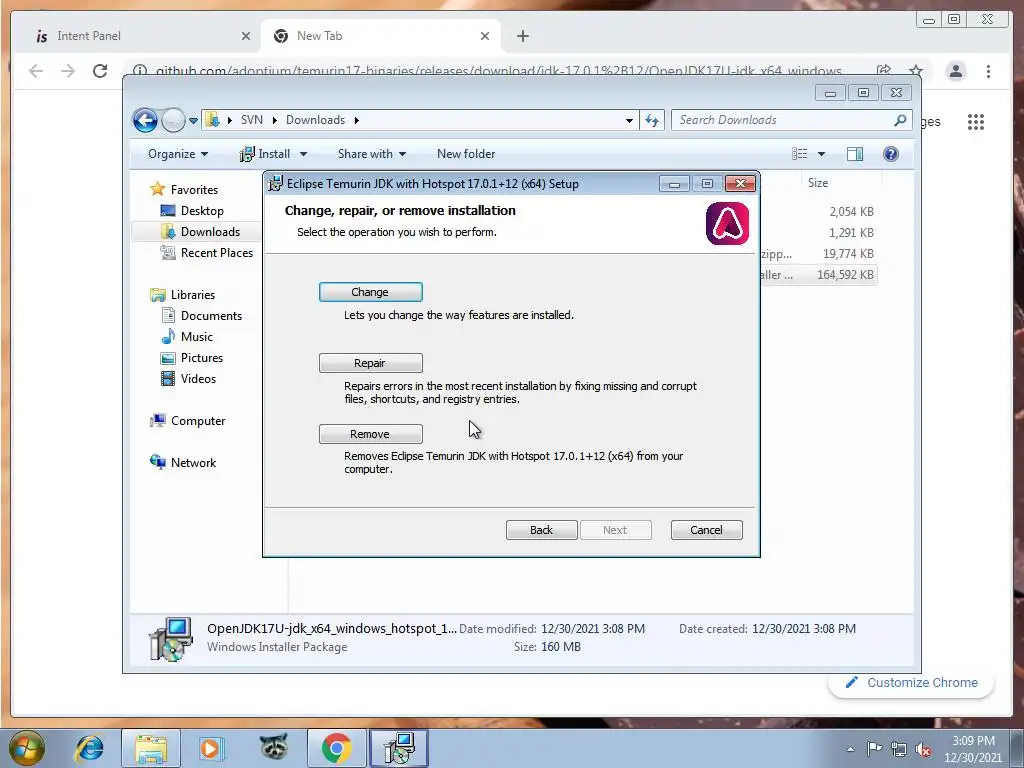The width and height of the screenshot is (1024, 768).
Task: Click the Customize Chrome button
Action: click(x=912, y=682)
